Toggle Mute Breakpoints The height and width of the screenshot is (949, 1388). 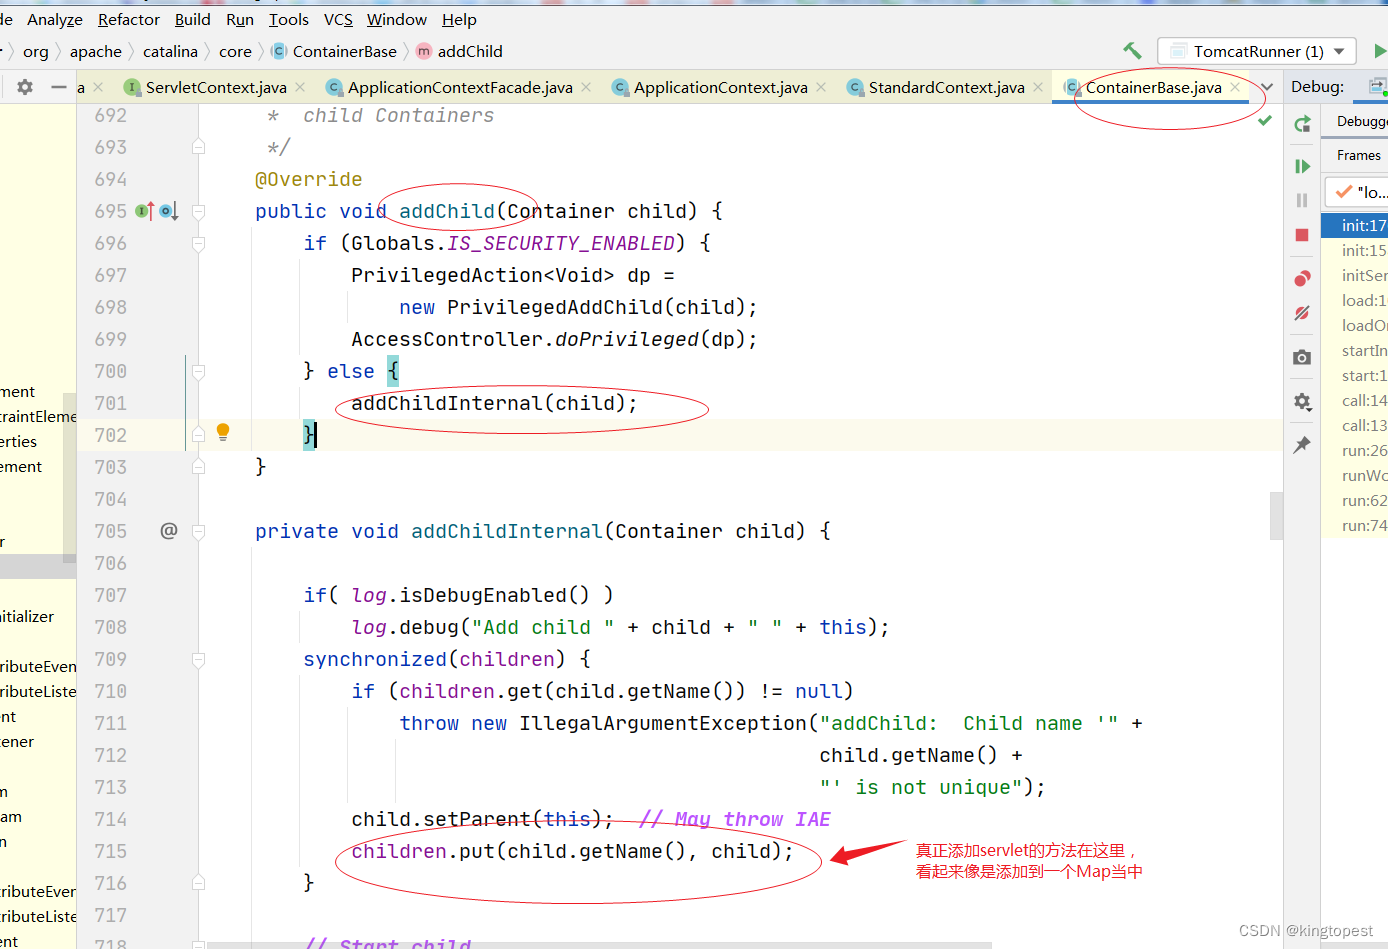(1302, 313)
